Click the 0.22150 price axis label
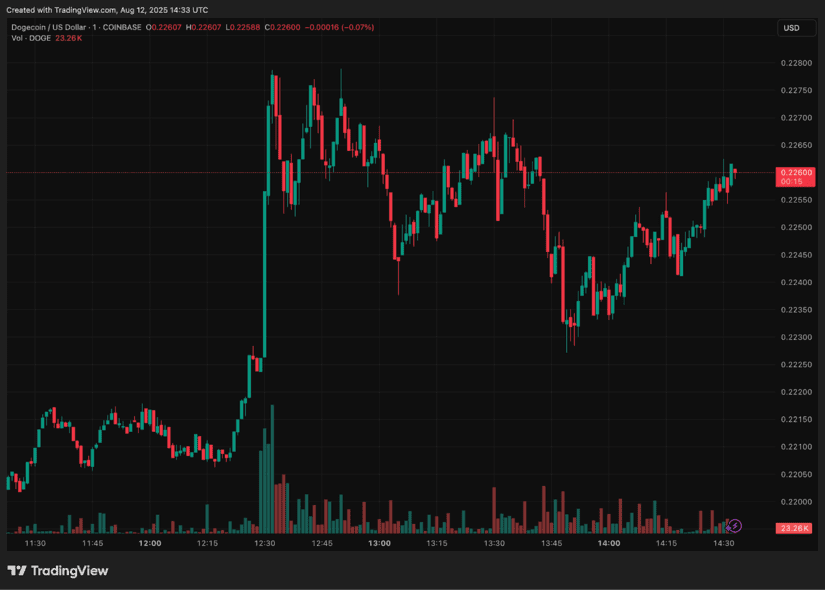 [796, 419]
